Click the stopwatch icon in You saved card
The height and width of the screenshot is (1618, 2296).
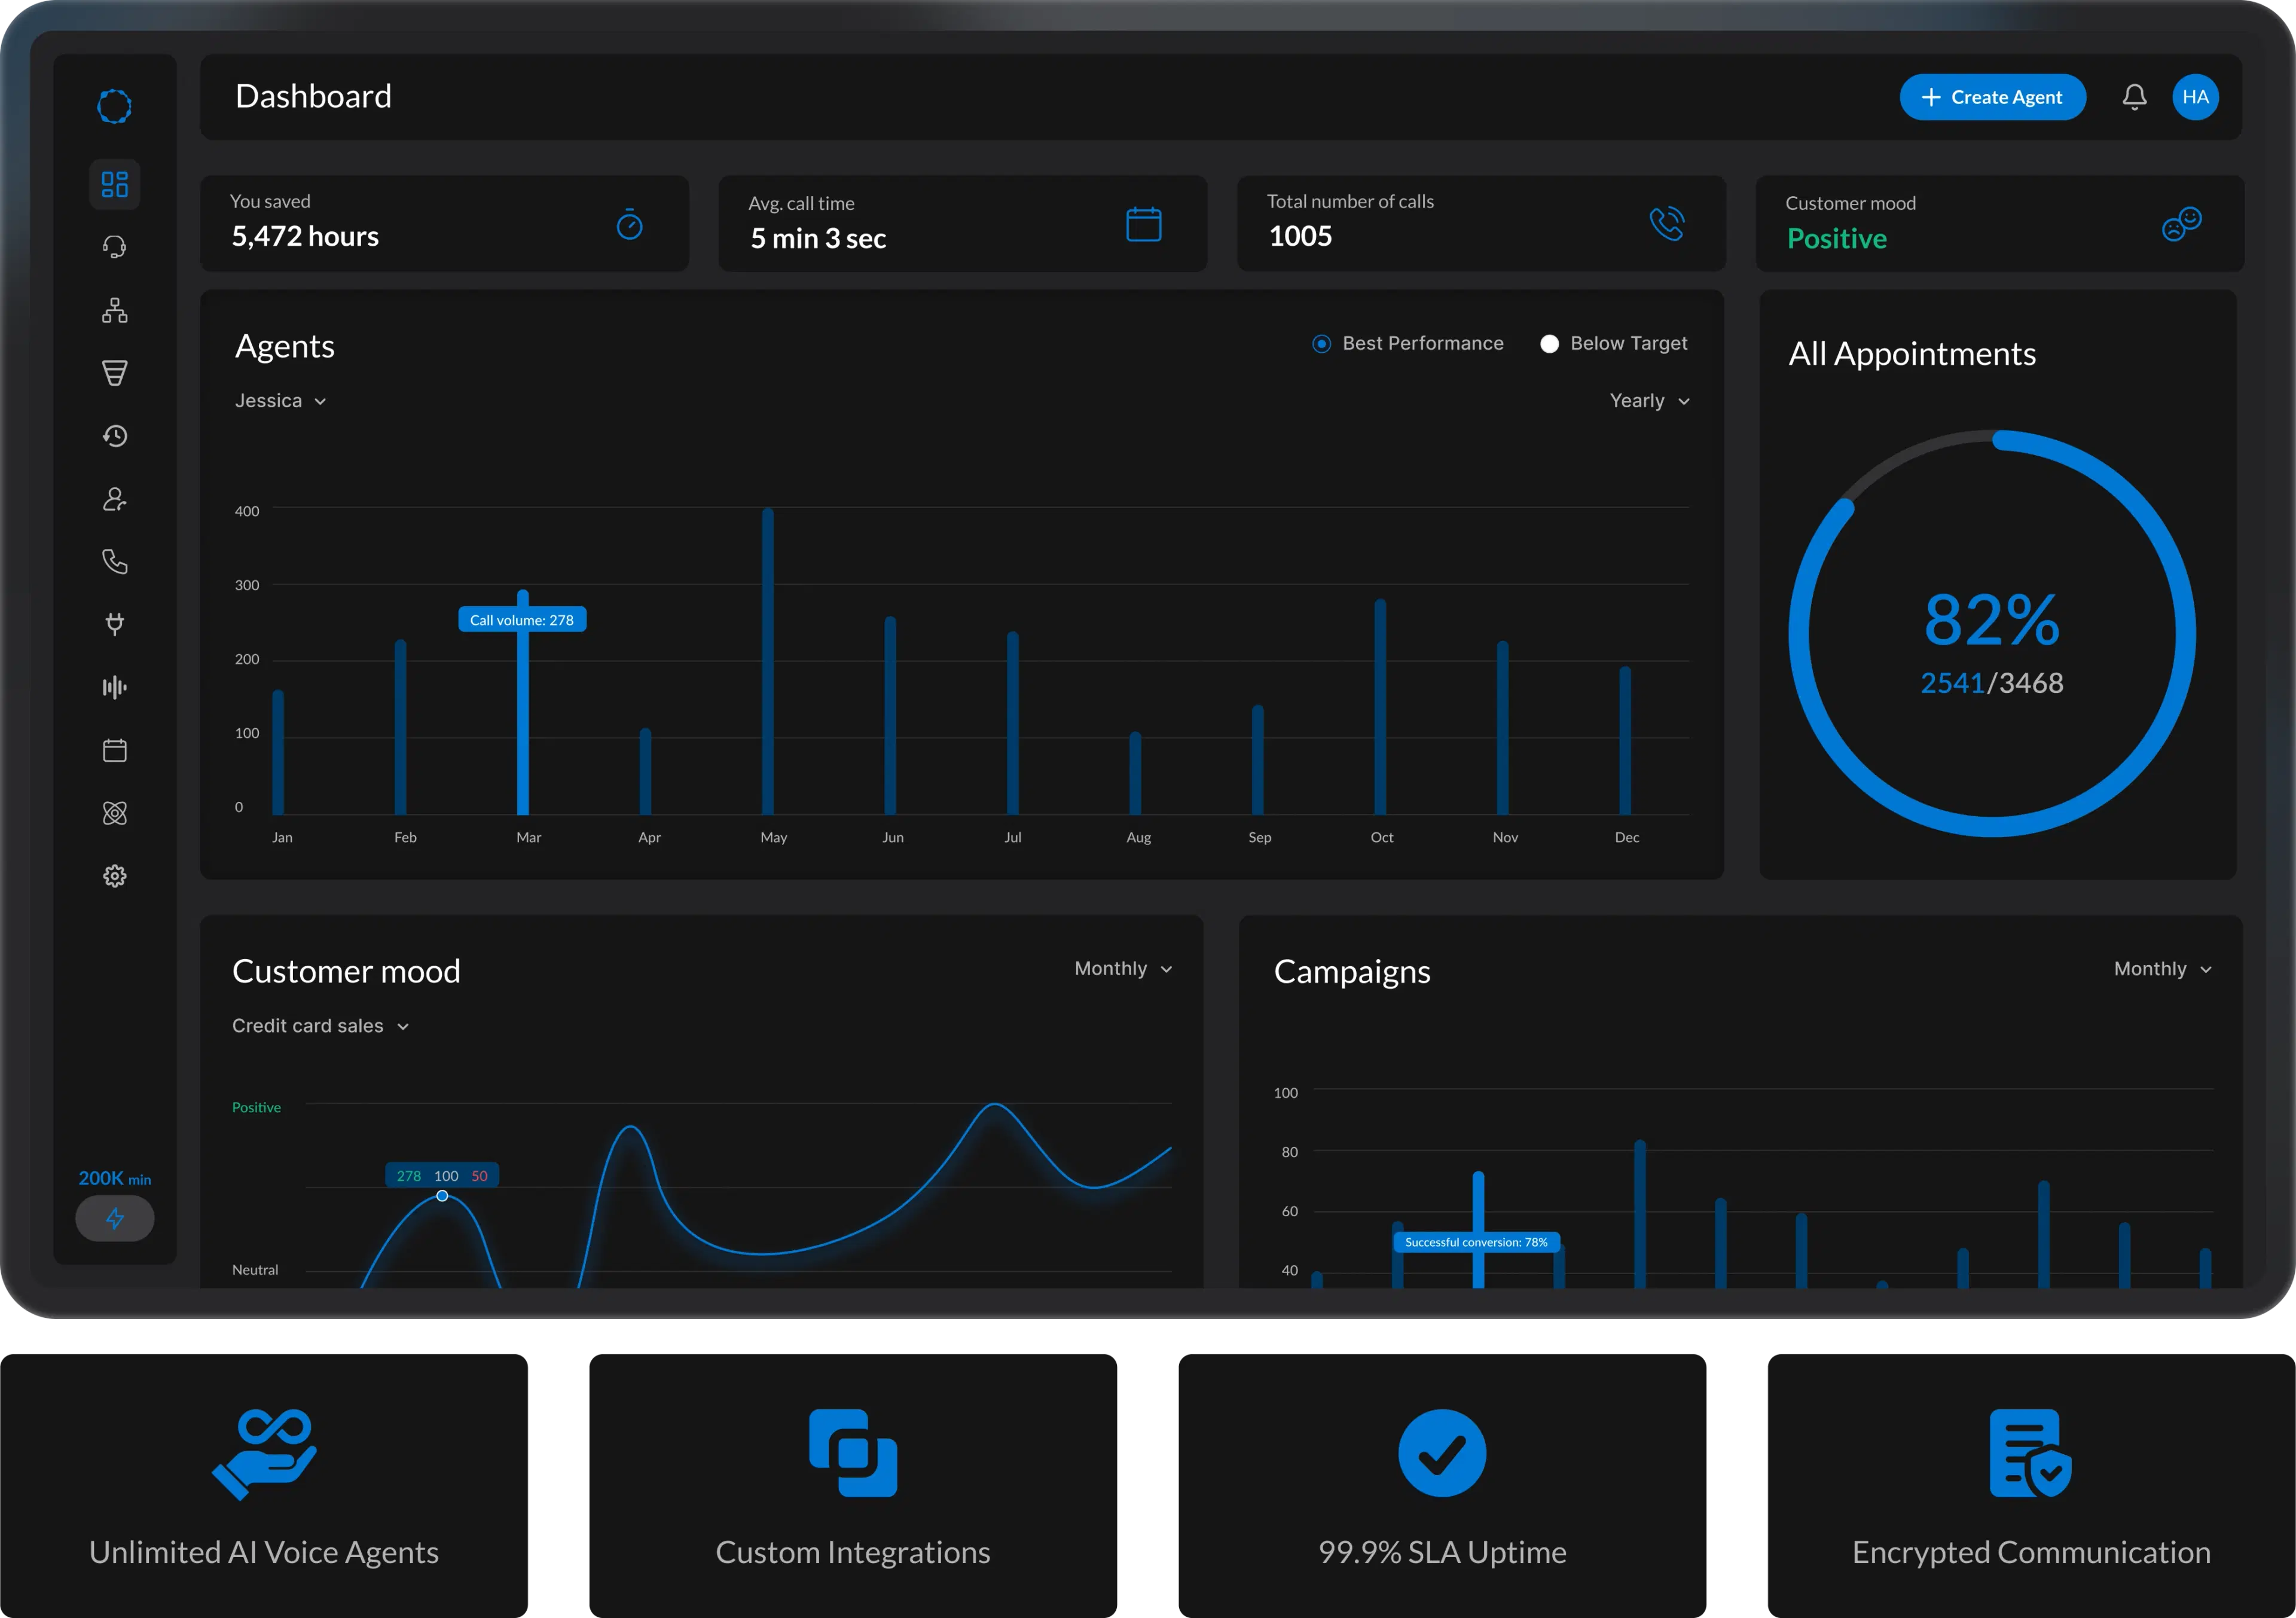click(629, 224)
